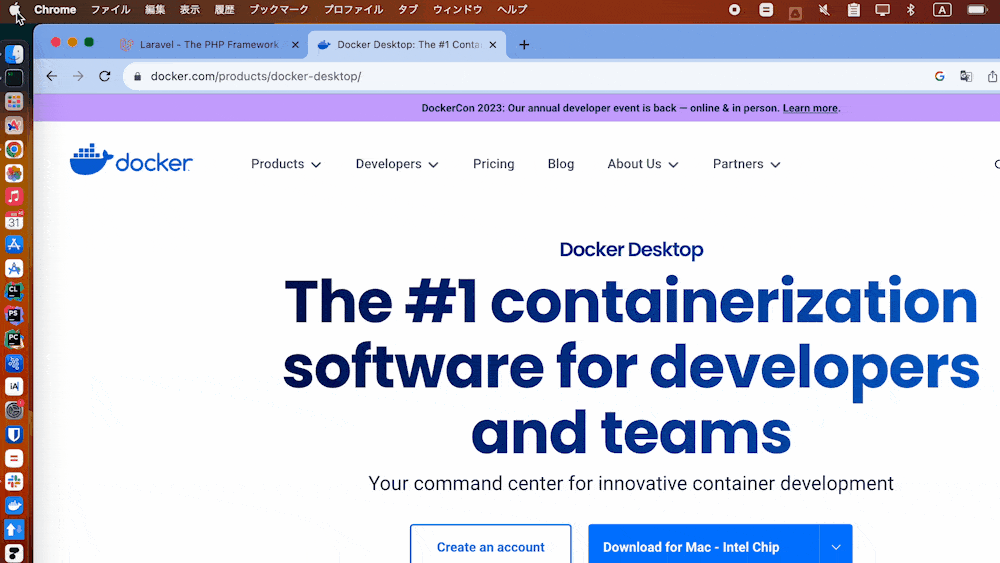Image resolution: width=1000 pixels, height=563 pixels.
Task: Open the blue App Store dock icon
Action: (x=14, y=244)
